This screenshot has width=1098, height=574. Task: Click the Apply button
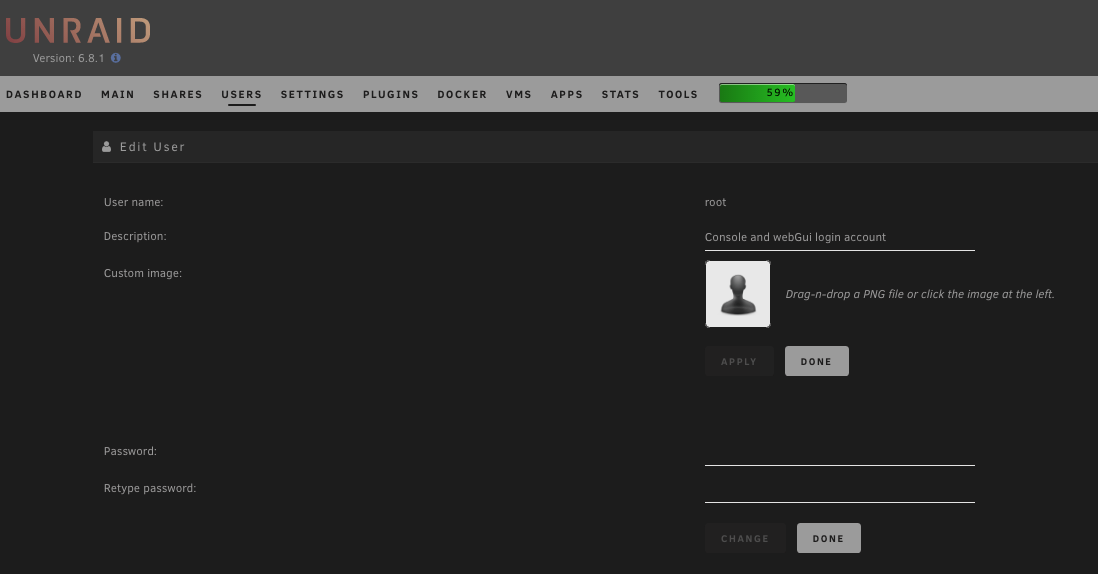point(739,361)
